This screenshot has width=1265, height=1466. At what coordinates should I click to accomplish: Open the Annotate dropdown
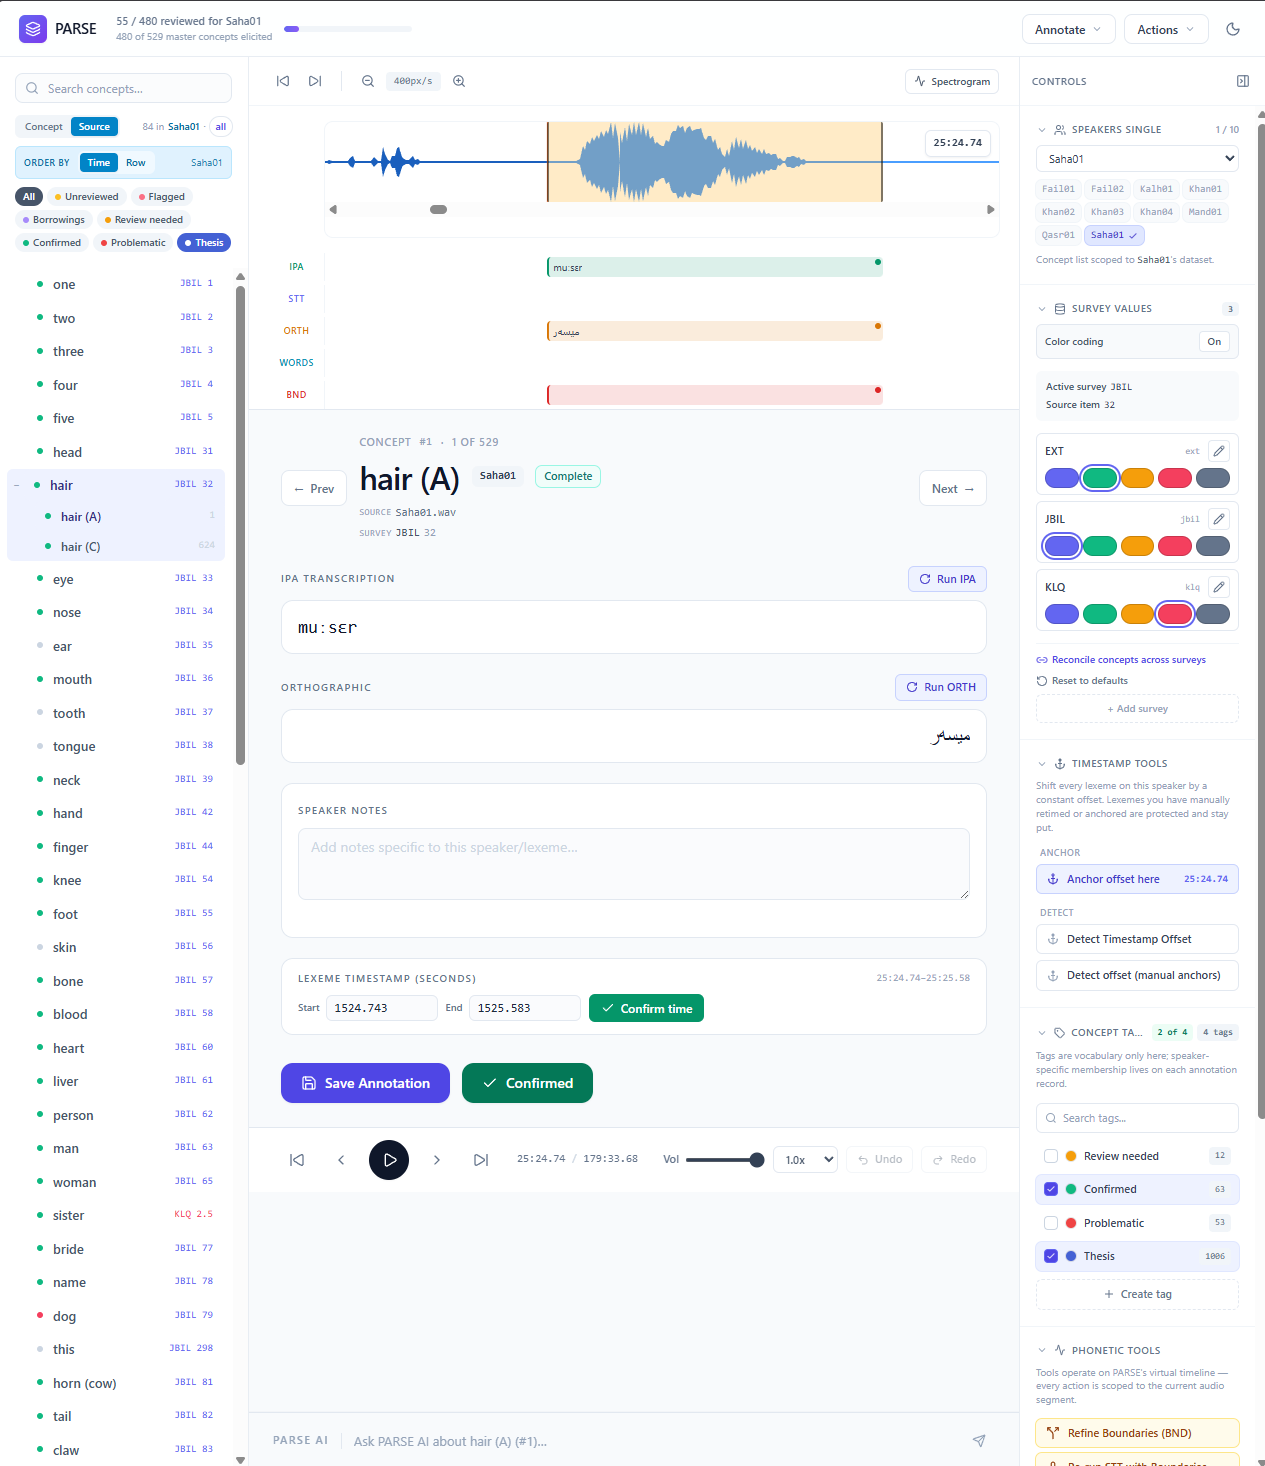1068,30
